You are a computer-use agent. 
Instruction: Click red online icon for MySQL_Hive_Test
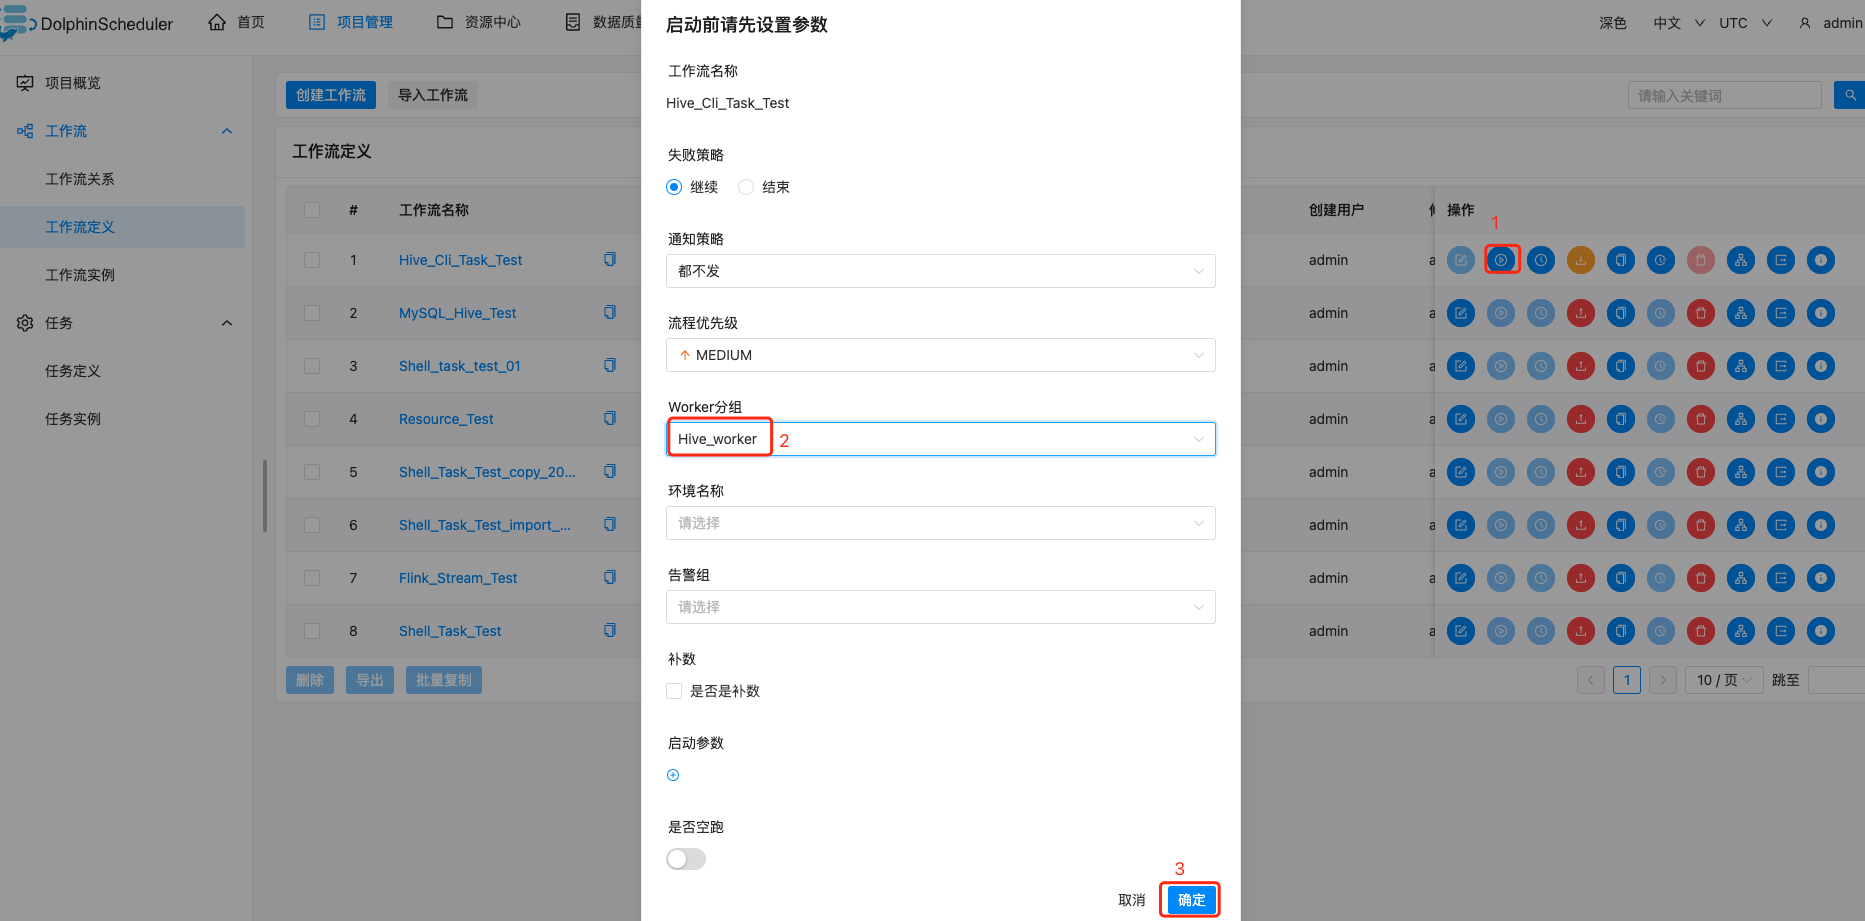coord(1581,313)
